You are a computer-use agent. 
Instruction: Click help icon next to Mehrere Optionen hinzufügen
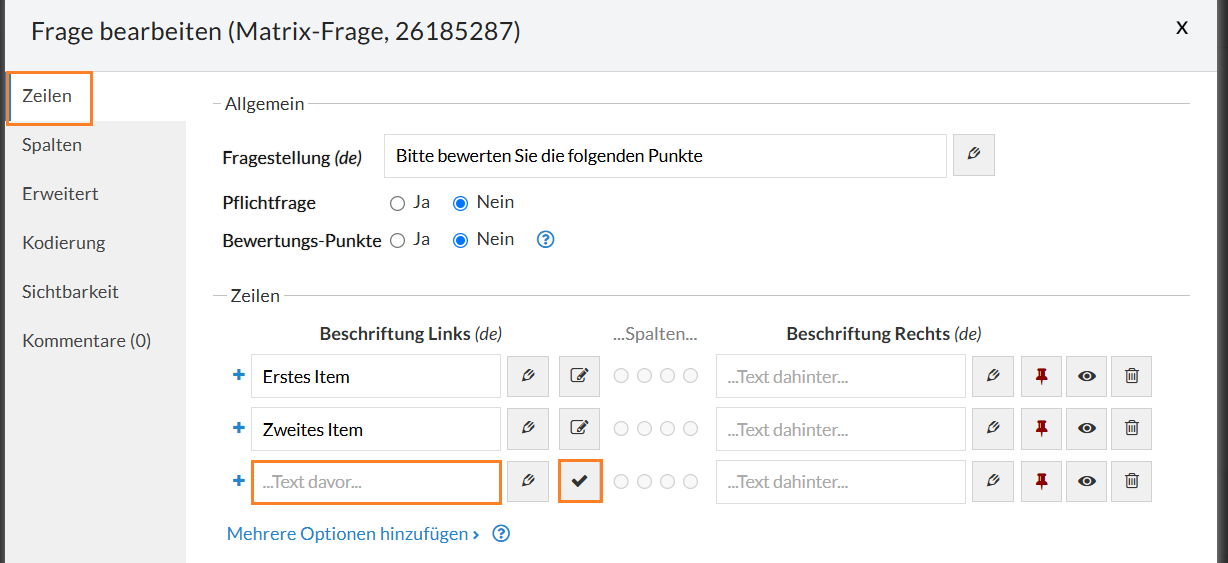click(502, 534)
